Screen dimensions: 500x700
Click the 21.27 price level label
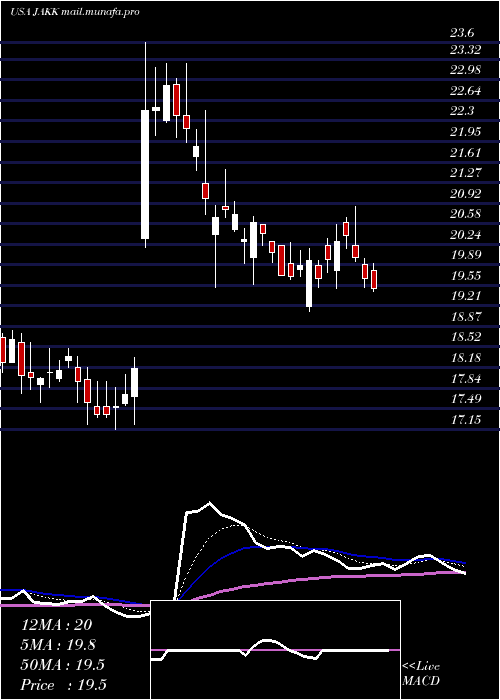[x=466, y=173]
